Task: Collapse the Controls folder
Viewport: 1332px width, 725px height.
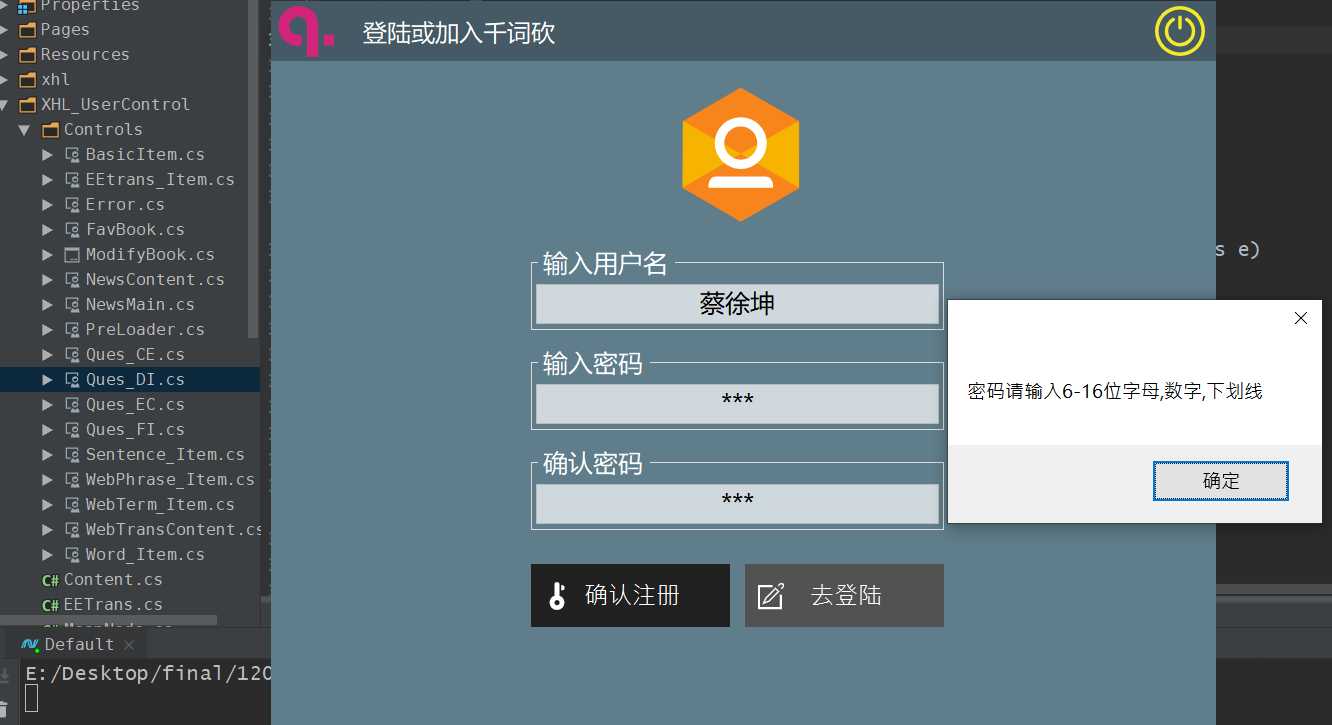Action: coord(24,129)
